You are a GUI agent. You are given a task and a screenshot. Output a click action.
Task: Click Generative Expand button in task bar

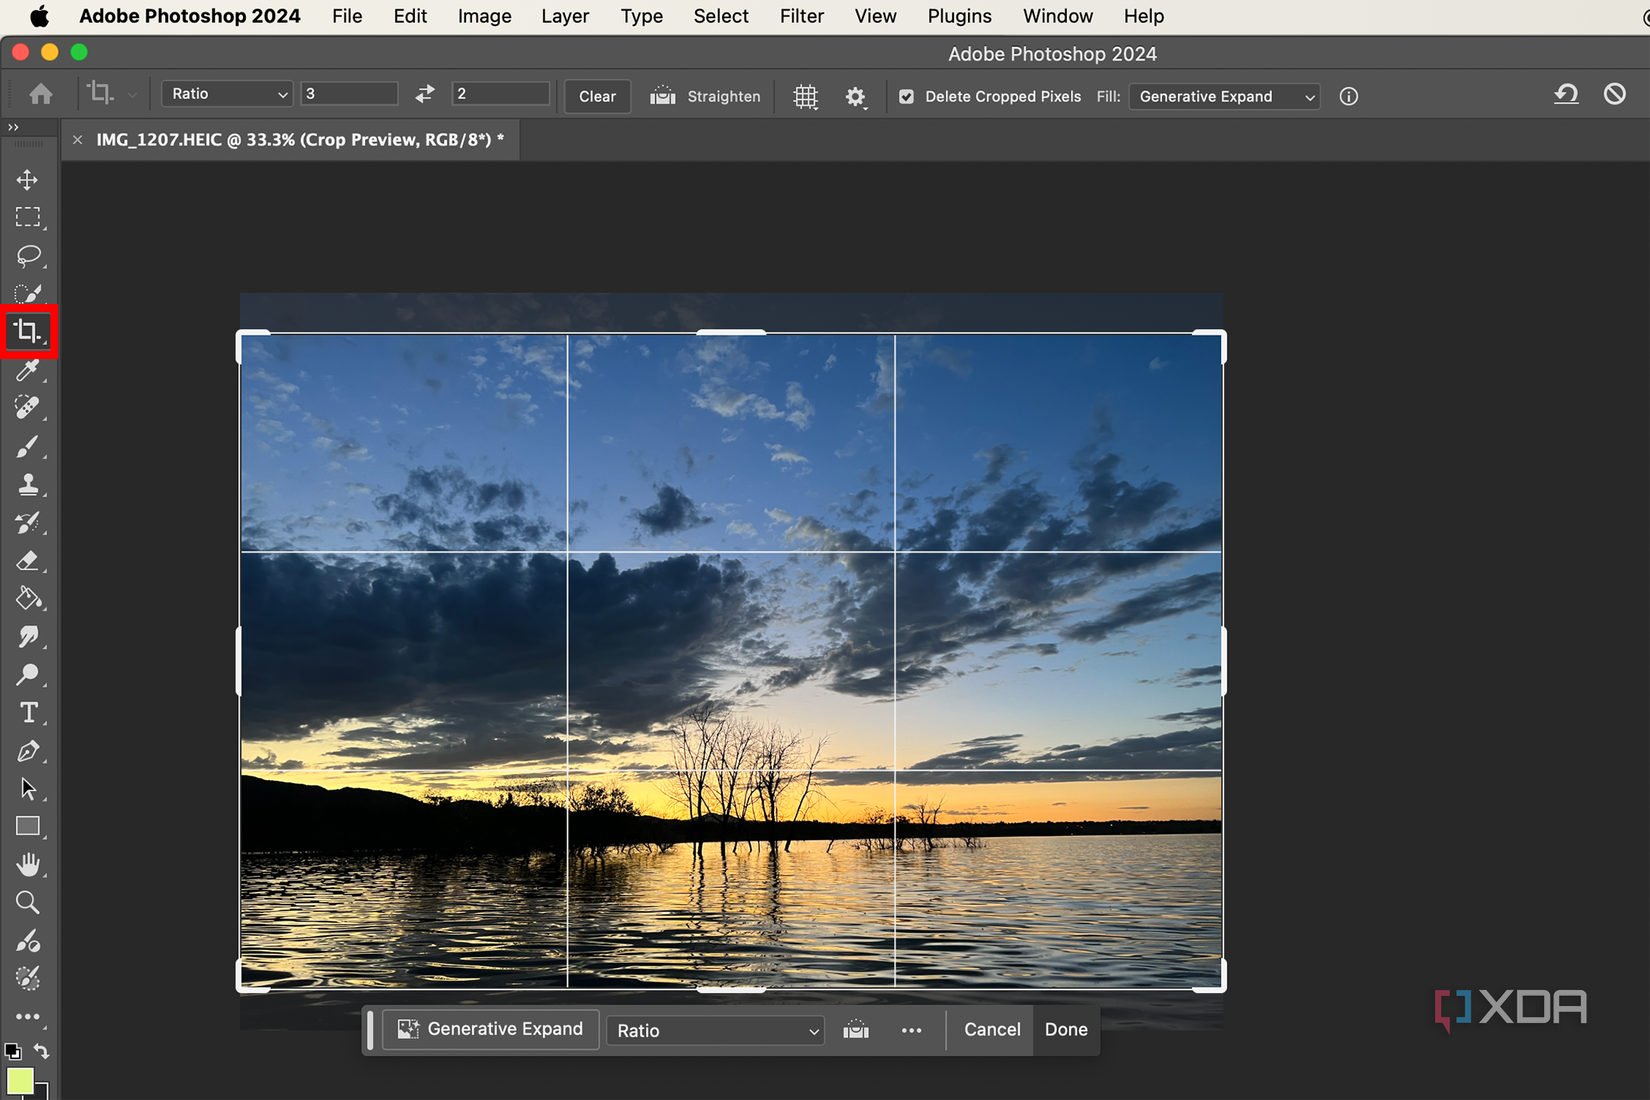coord(490,1029)
